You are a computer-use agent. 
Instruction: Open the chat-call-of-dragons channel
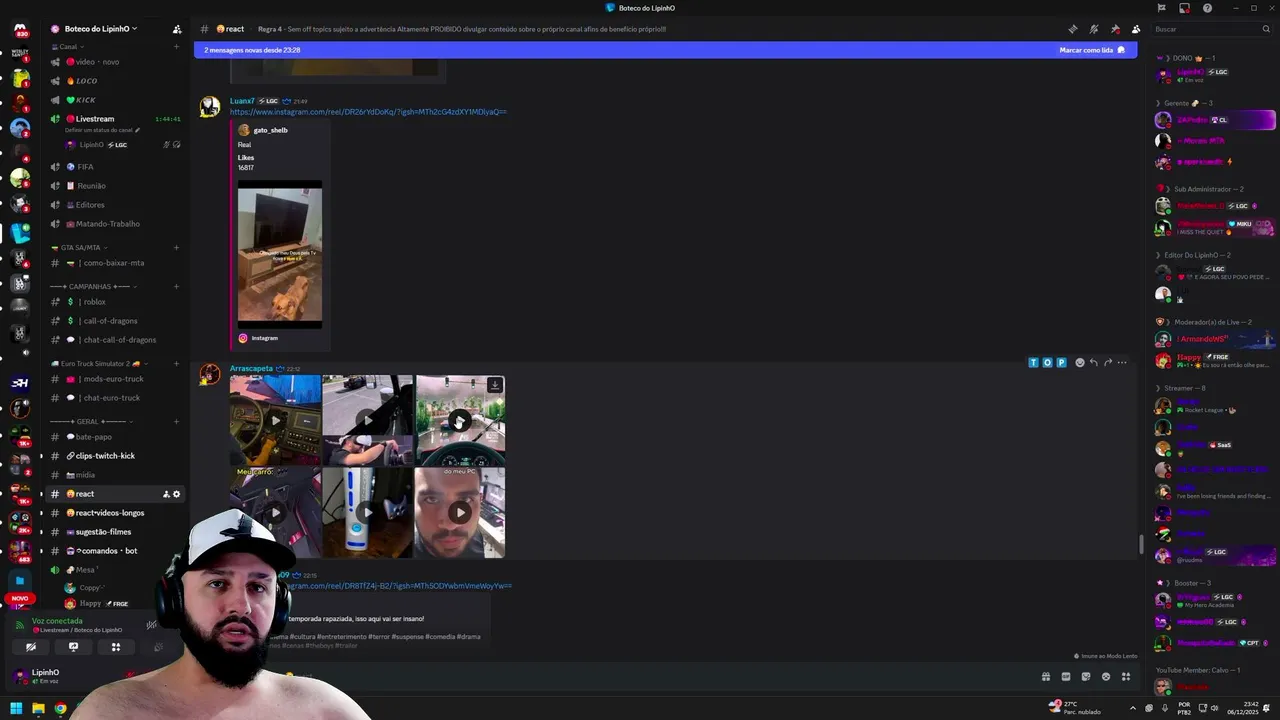pos(115,340)
